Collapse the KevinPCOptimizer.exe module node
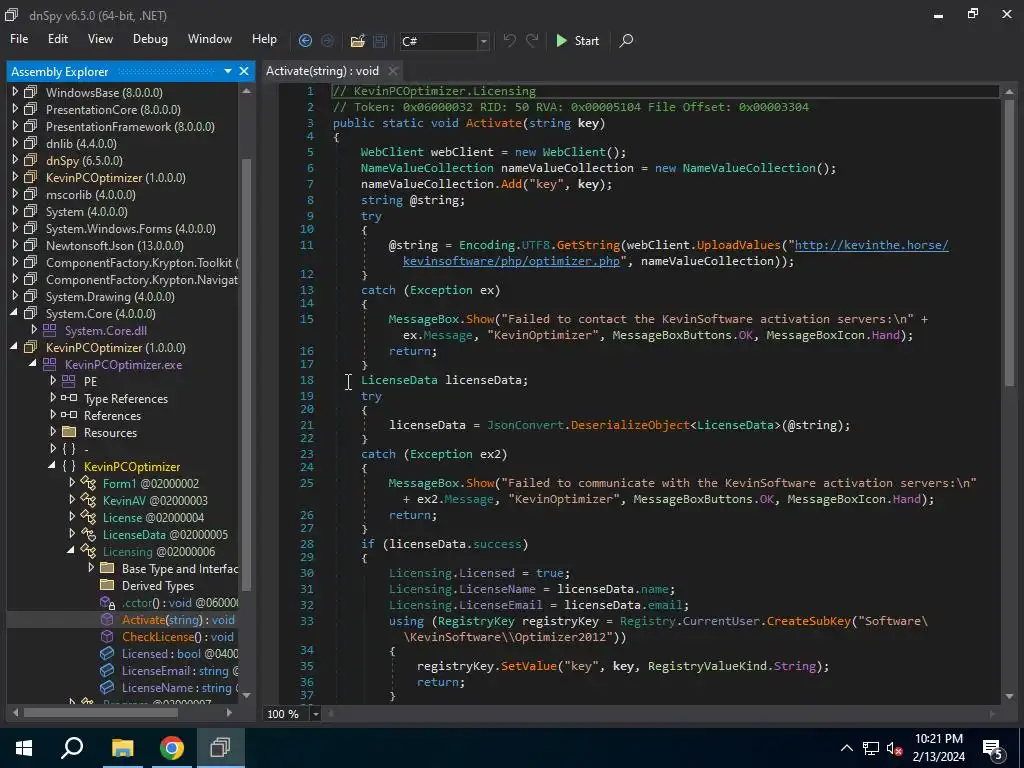1024x768 pixels. (33, 364)
